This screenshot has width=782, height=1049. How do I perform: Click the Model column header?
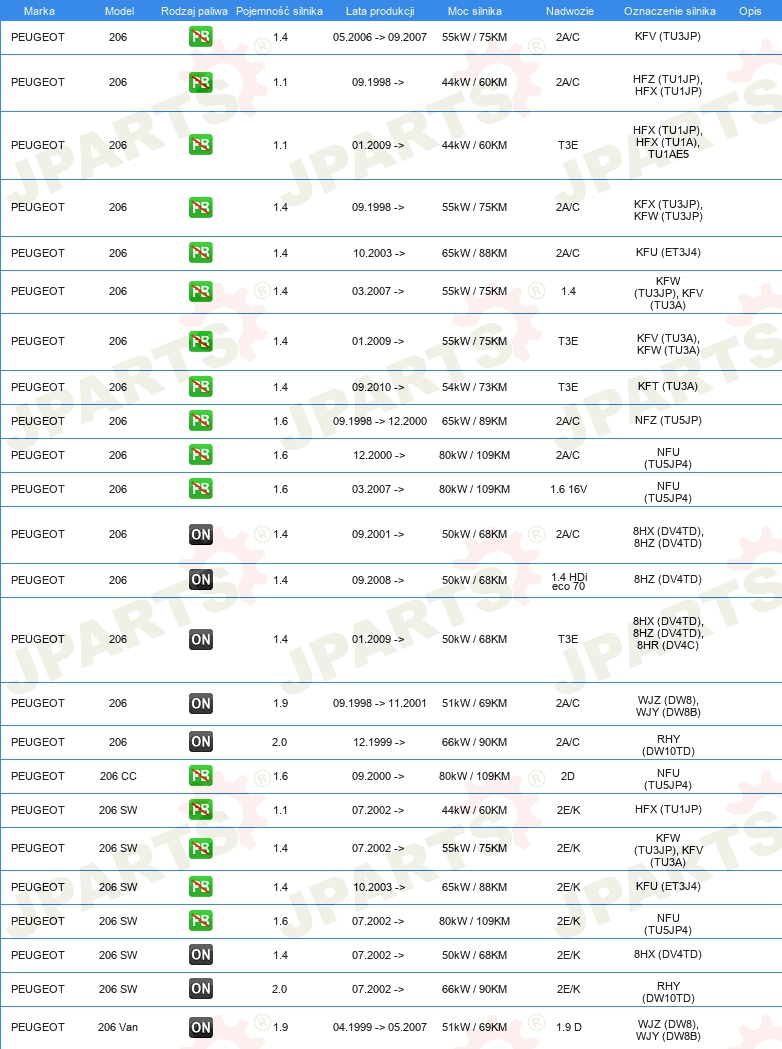coord(119,11)
